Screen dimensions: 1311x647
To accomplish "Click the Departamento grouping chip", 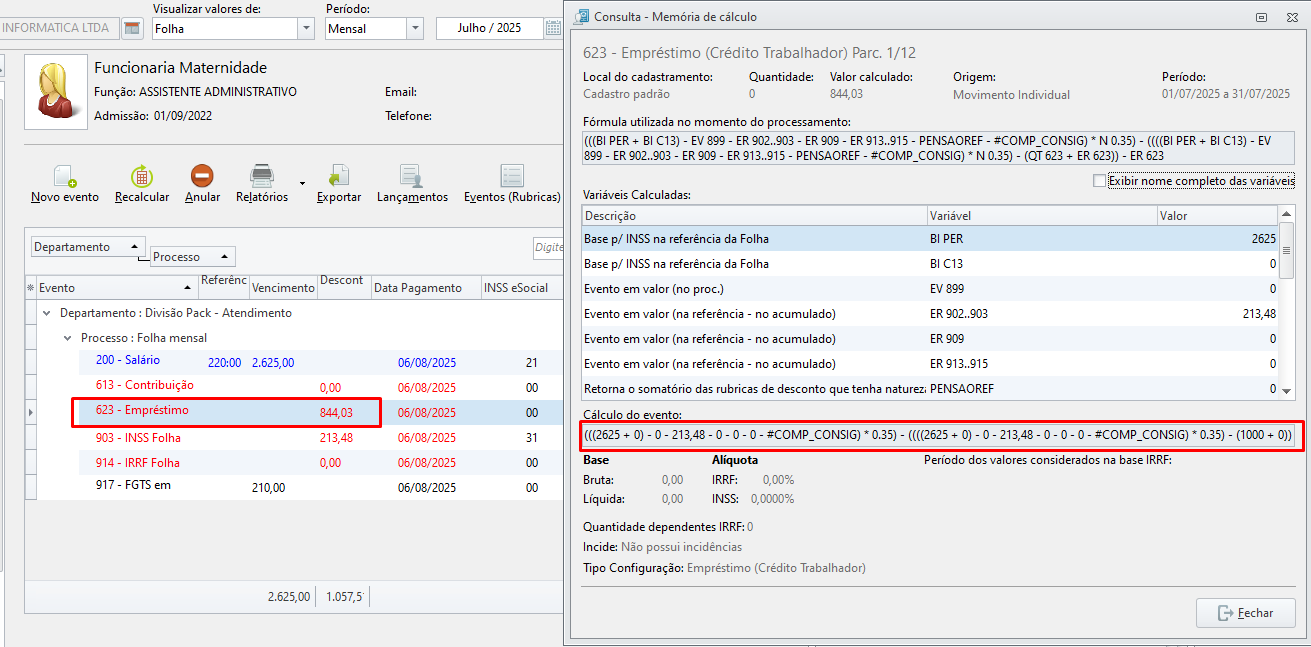I will 88,247.
